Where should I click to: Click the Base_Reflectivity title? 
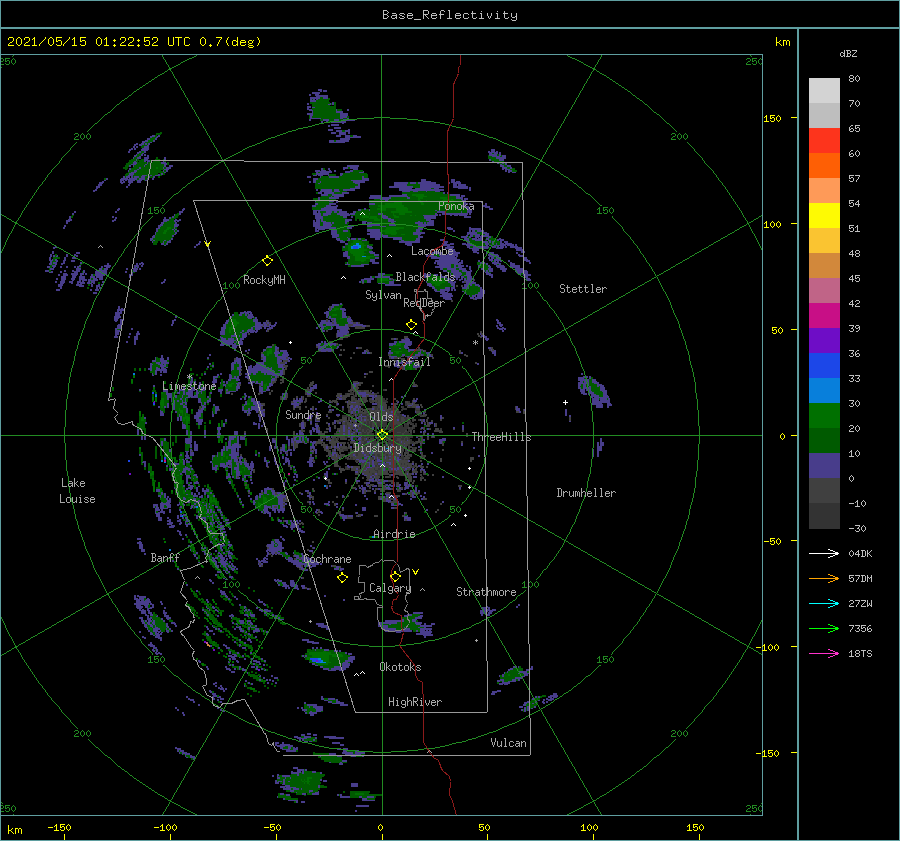point(450,15)
